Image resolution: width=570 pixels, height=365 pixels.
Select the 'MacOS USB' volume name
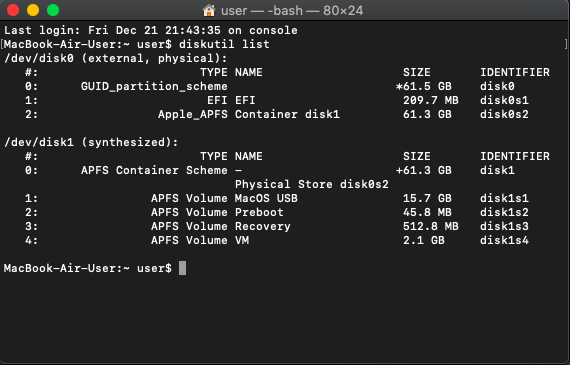point(266,198)
